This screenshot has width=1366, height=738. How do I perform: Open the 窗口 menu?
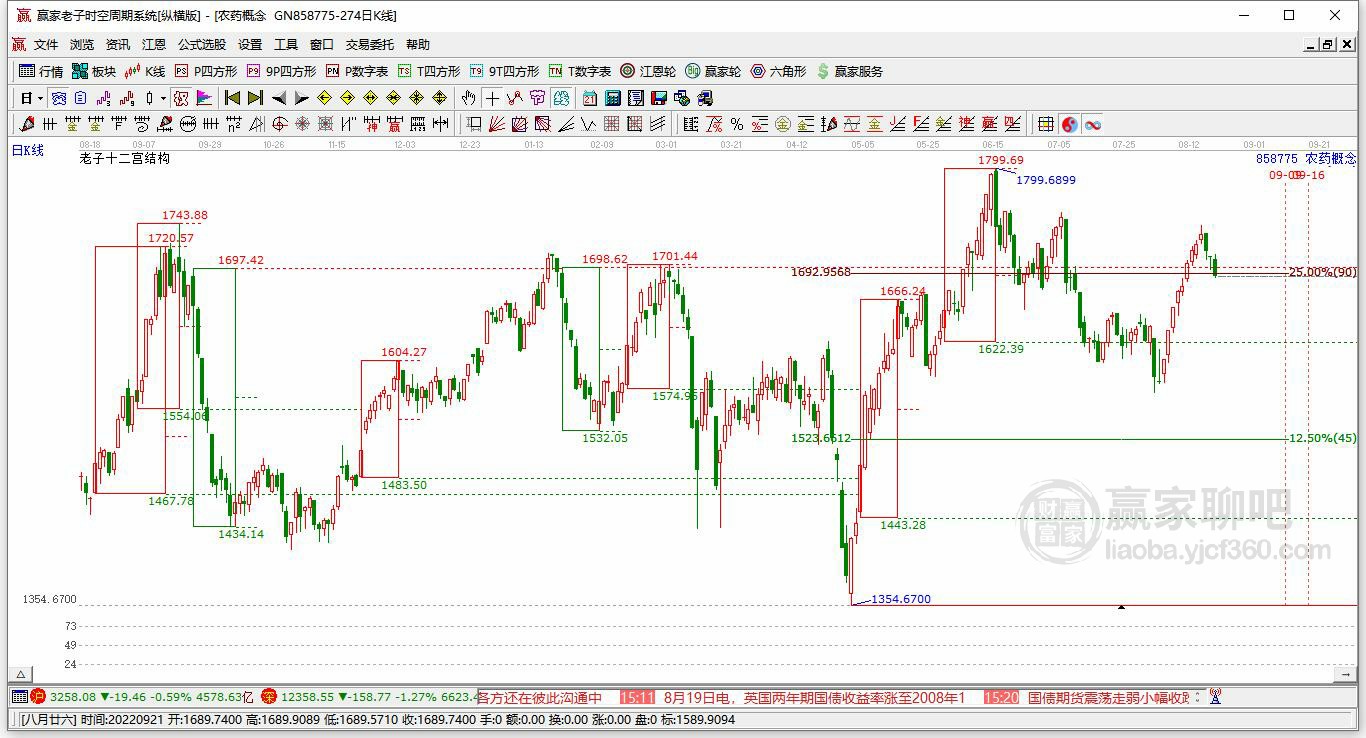322,44
